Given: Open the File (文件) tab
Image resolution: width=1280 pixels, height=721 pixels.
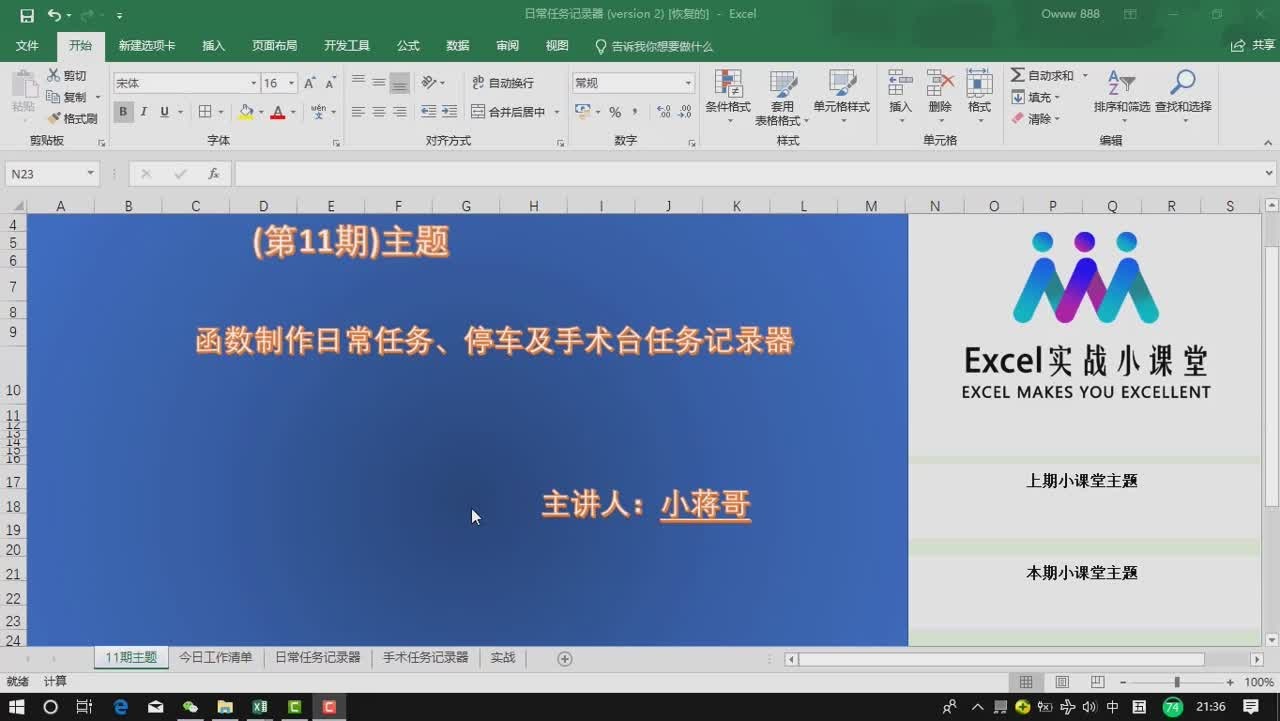Looking at the screenshot, I should click(27, 46).
